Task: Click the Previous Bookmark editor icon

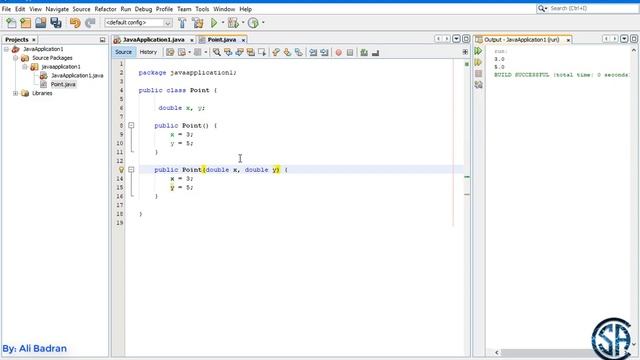Action: coord(276,52)
